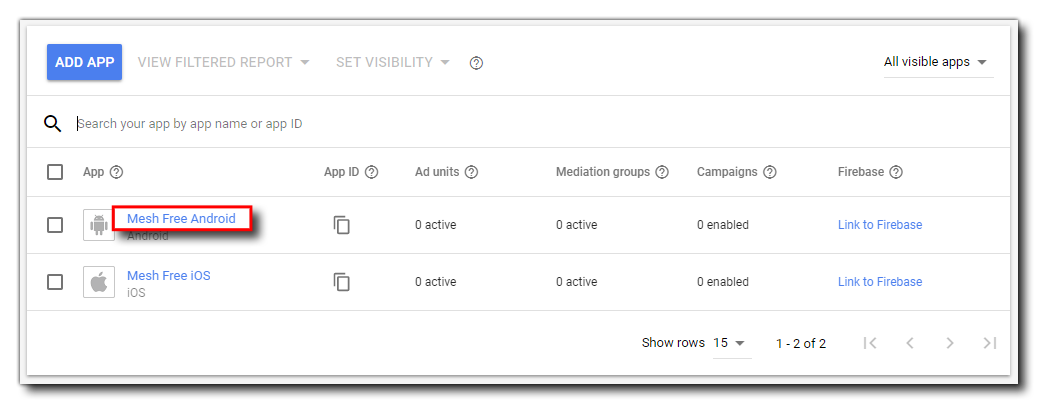Click Link to Firebase for the iOS app
The height and width of the screenshot is (404, 1038).
point(879,282)
